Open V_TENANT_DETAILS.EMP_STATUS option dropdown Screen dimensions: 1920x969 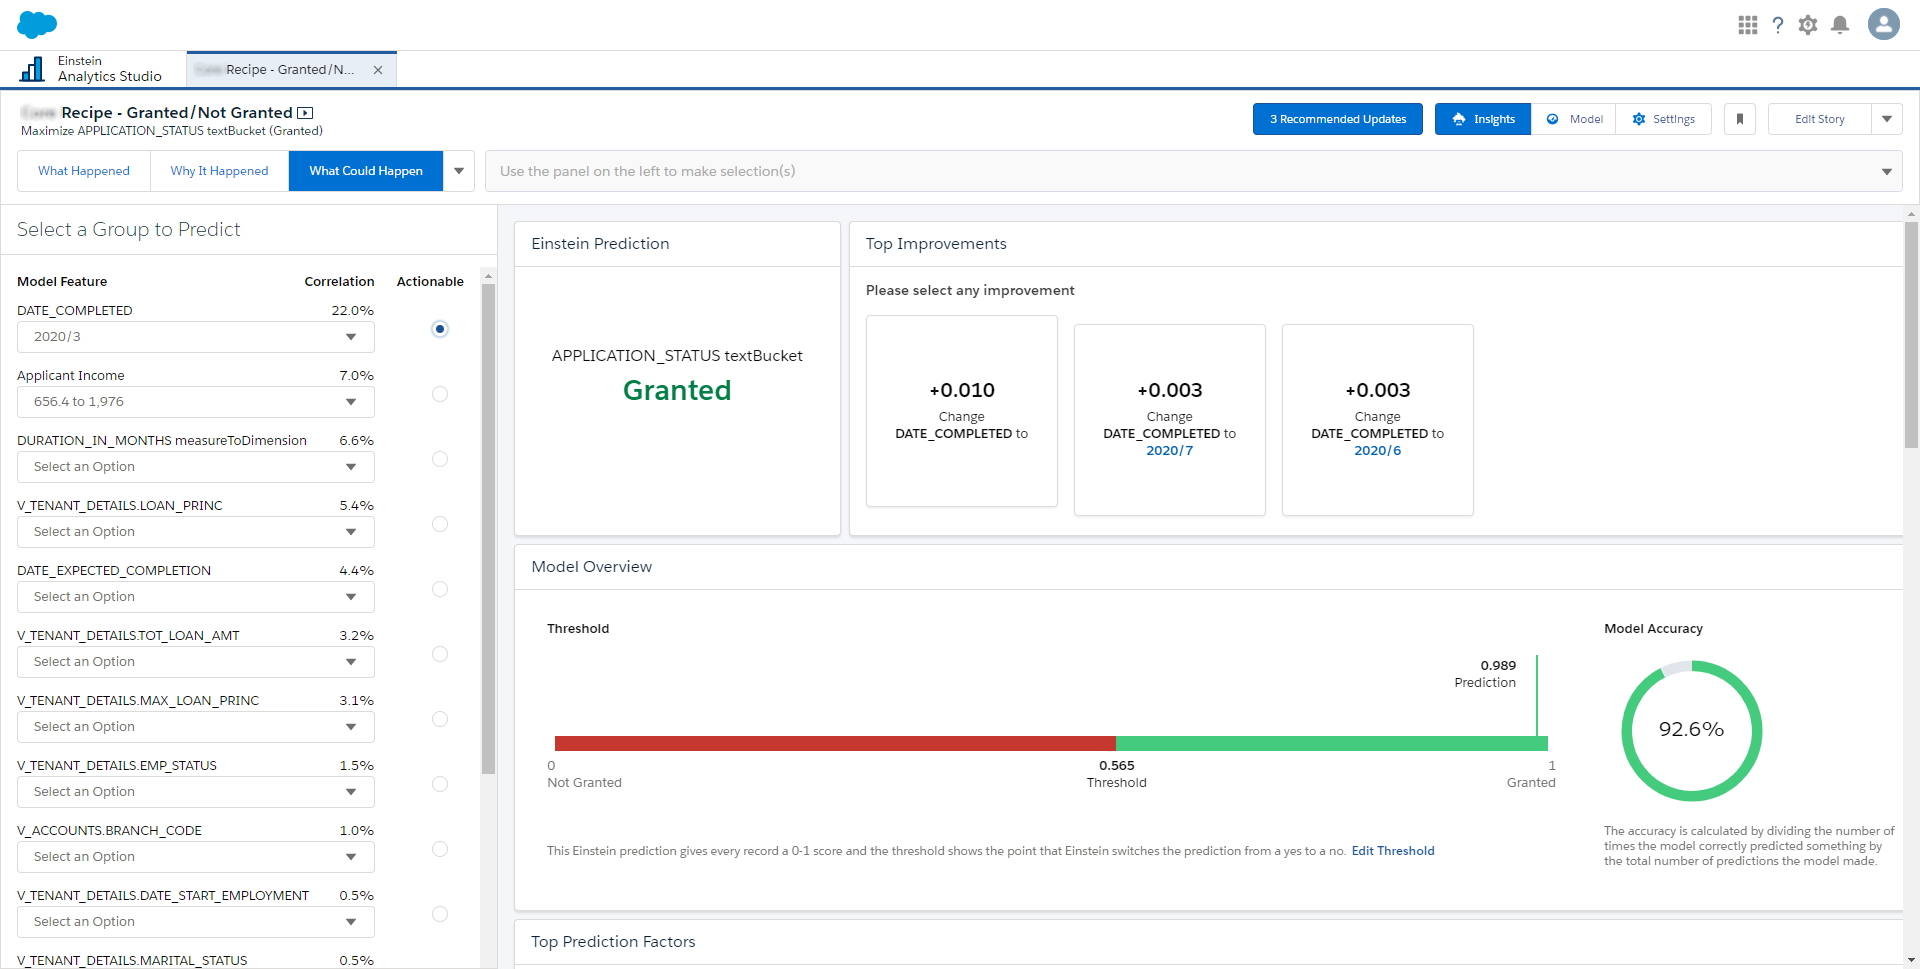[x=196, y=792]
